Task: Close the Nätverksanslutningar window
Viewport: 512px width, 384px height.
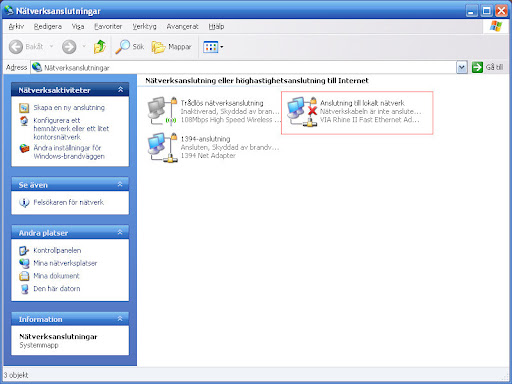Action: coord(501,11)
